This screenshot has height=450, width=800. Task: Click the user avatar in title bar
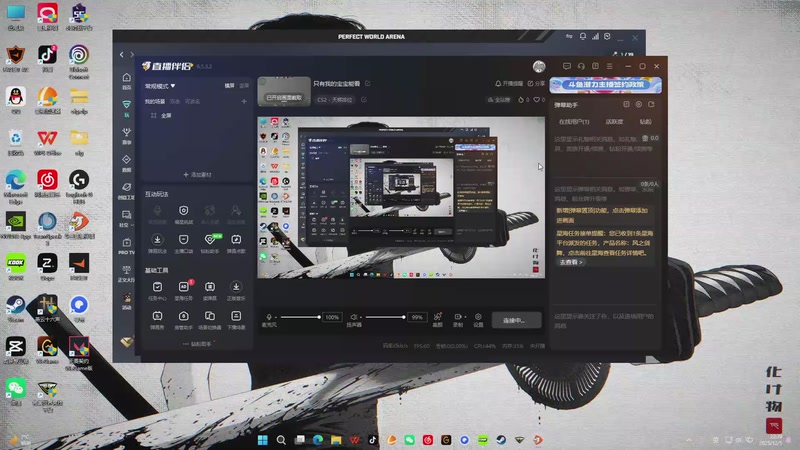[539, 66]
